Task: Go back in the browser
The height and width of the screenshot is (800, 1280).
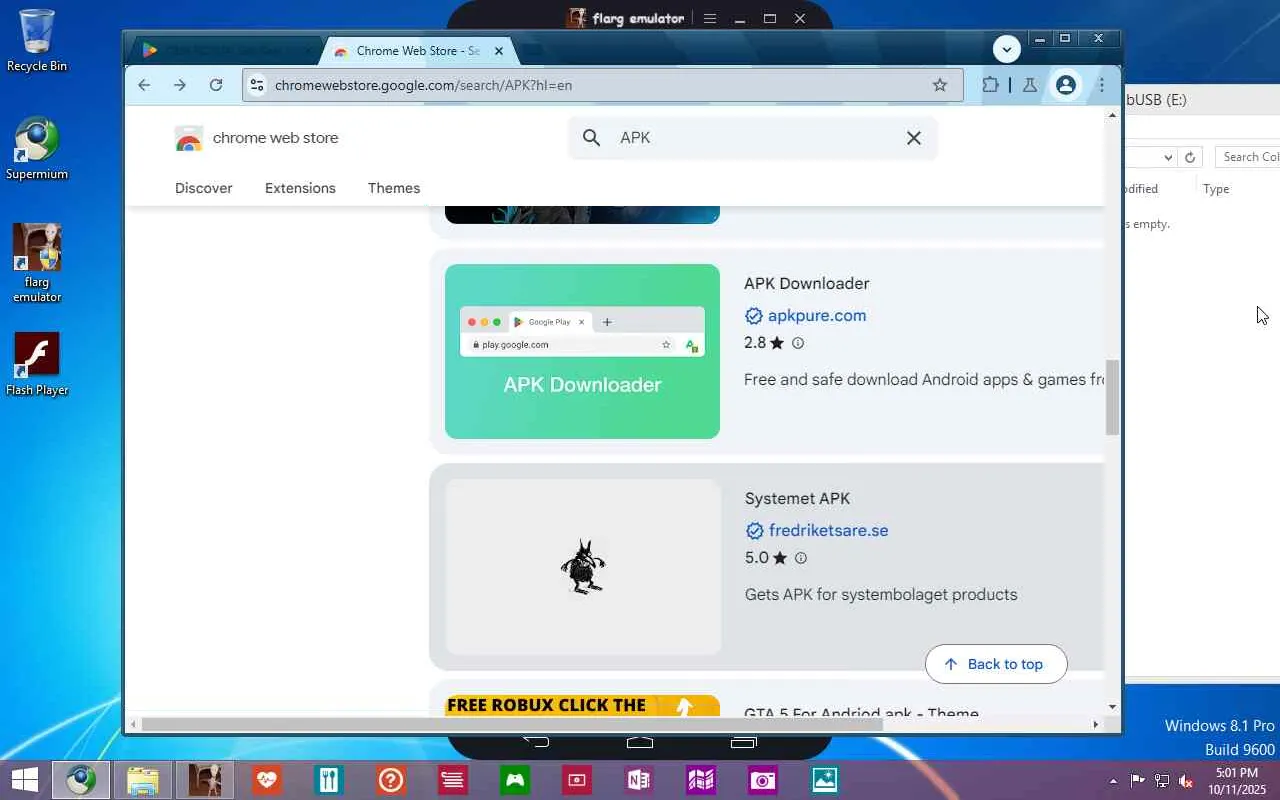Action: tap(144, 85)
